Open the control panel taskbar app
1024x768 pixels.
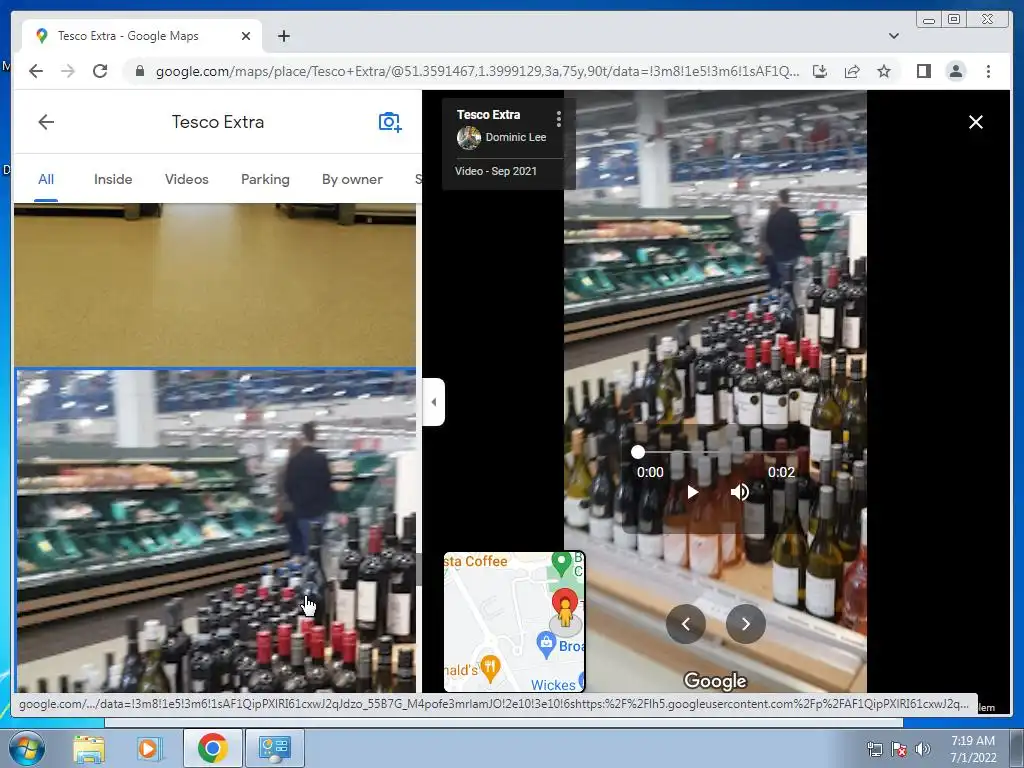pyautogui.click(x=274, y=748)
